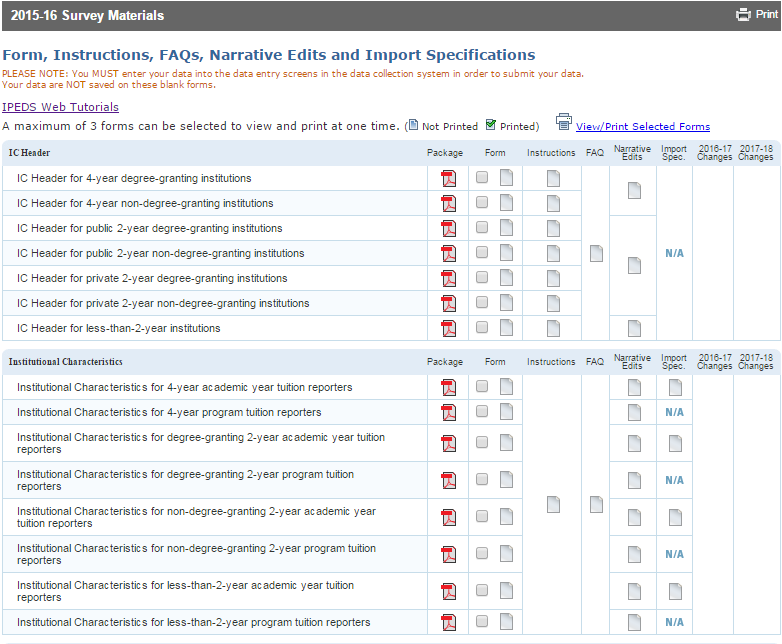This screenshot has height=644, width=782.
Task: Open form document for private 2-year degree-granting header
Action: (507, 279)
